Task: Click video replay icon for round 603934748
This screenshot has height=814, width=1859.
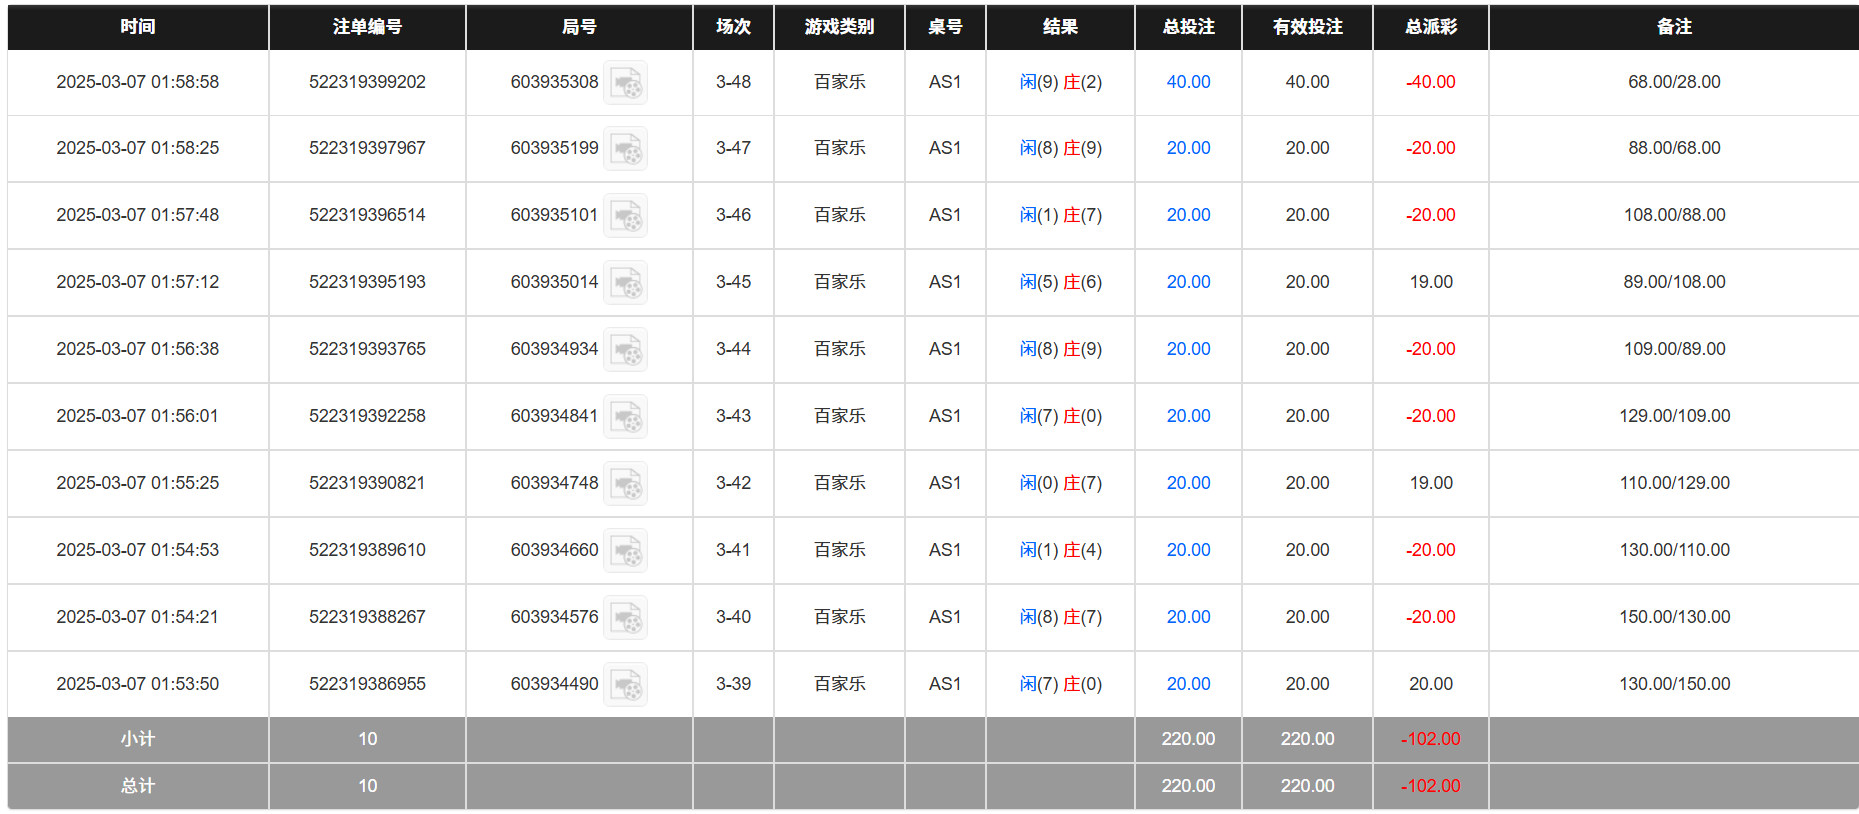Action: click(626, 484)
